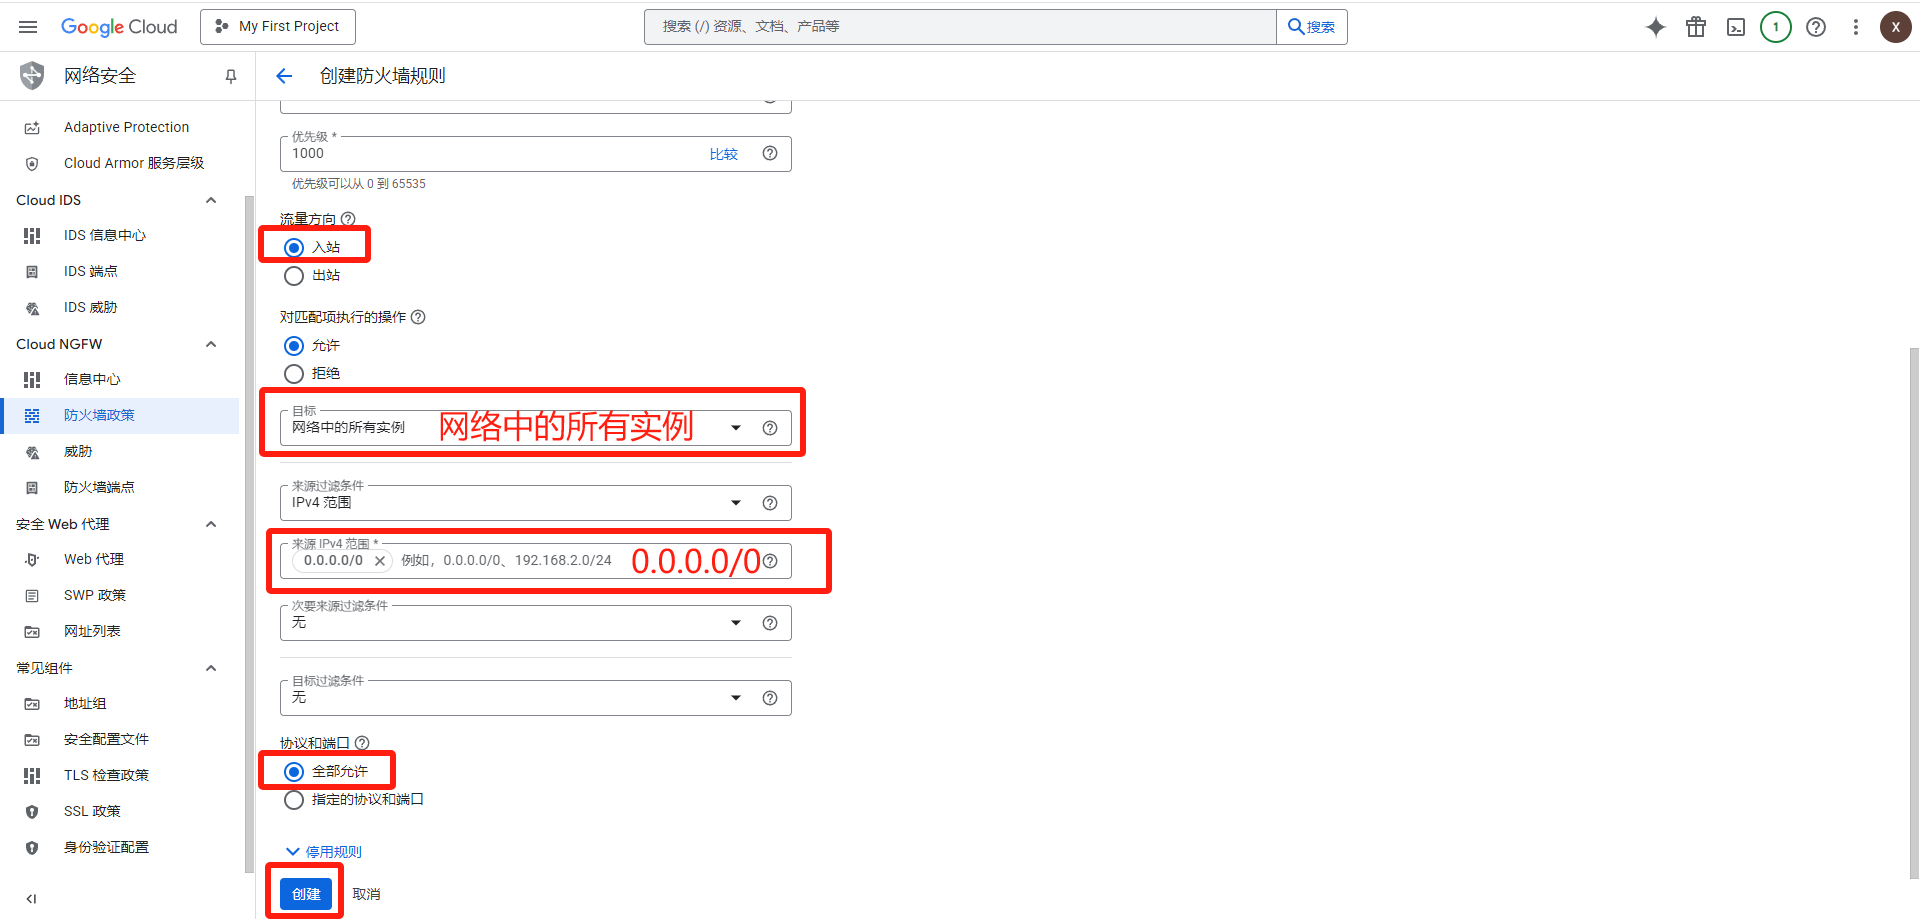The height and width of the screenshot is (919, 1920).
Task: Select 指定的协议和端口 radio button
Action: (294, 799)
